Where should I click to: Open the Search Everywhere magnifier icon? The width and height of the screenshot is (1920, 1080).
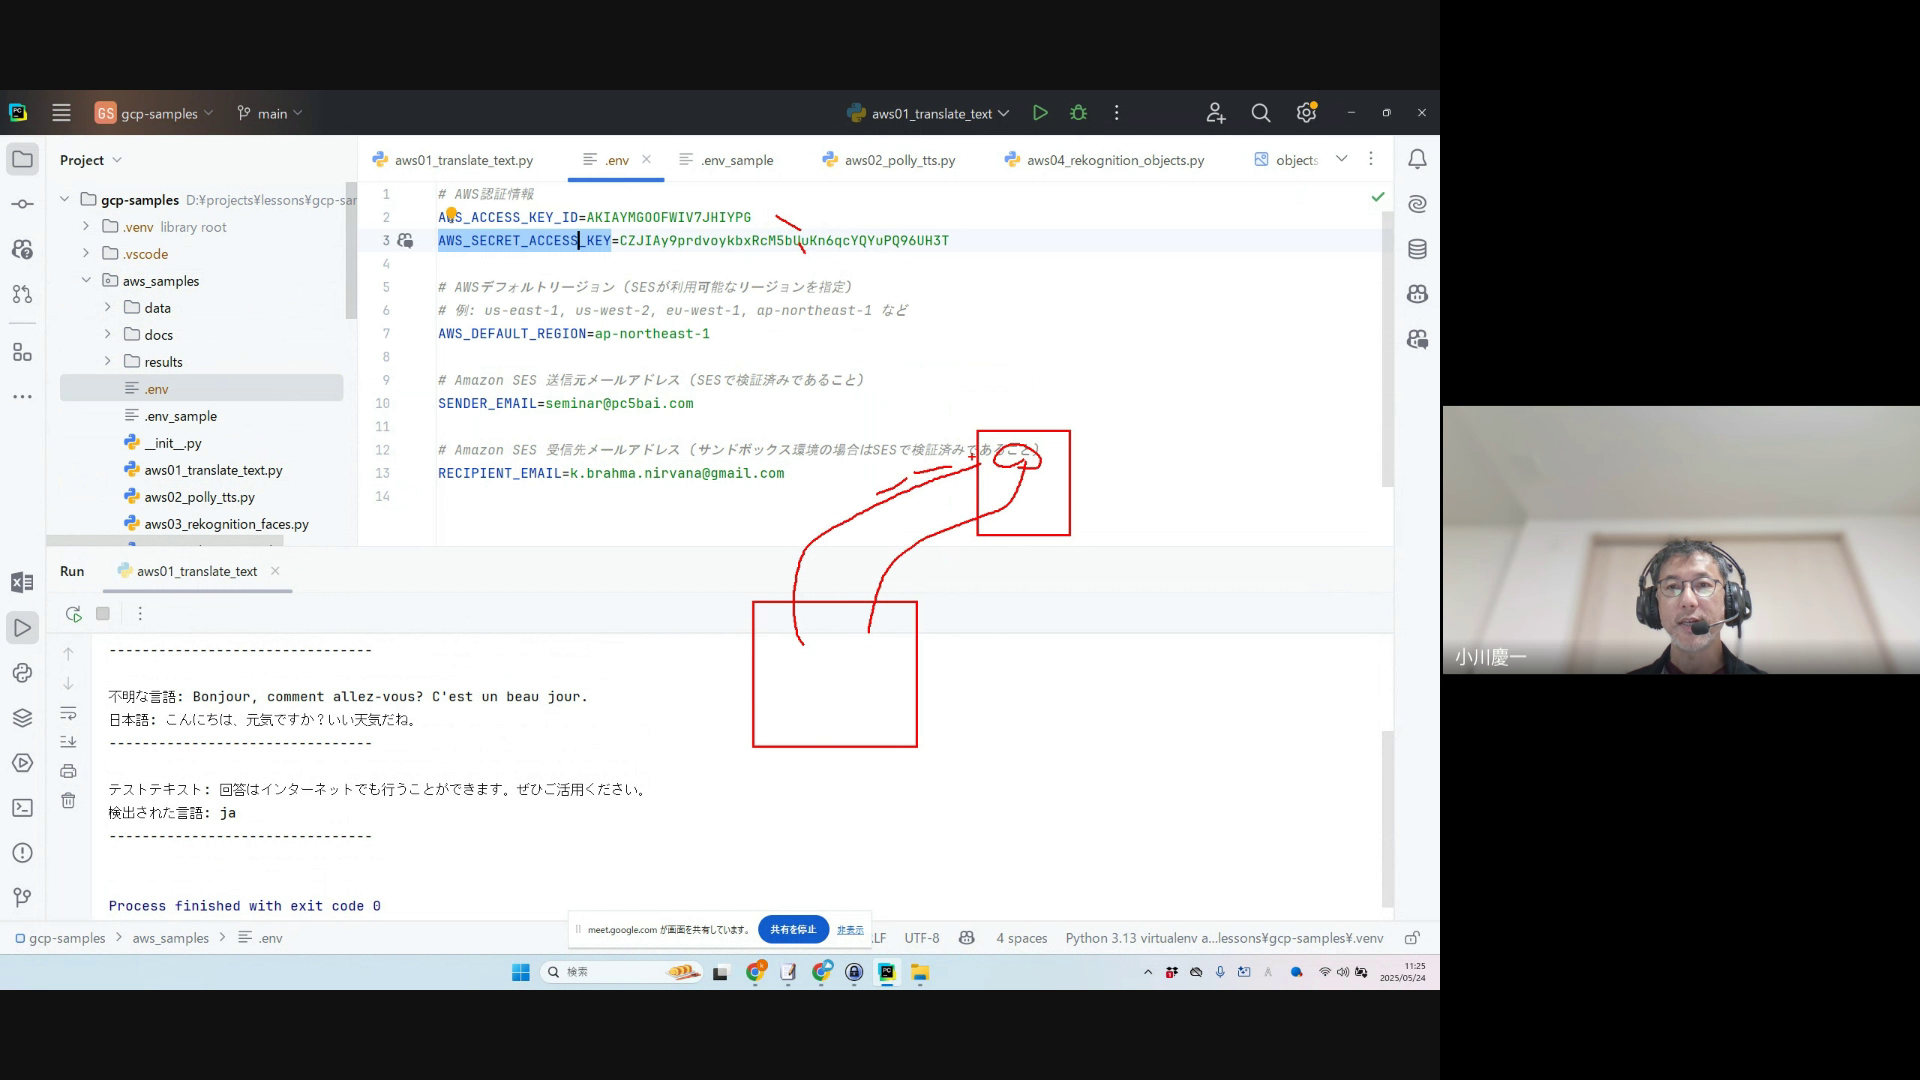tap(1260, 113)
